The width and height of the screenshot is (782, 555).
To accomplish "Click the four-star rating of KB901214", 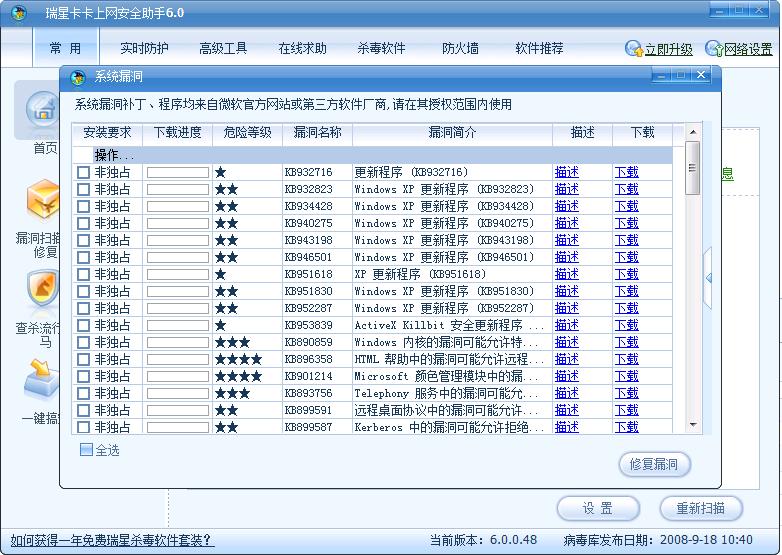I will (238, 376).
